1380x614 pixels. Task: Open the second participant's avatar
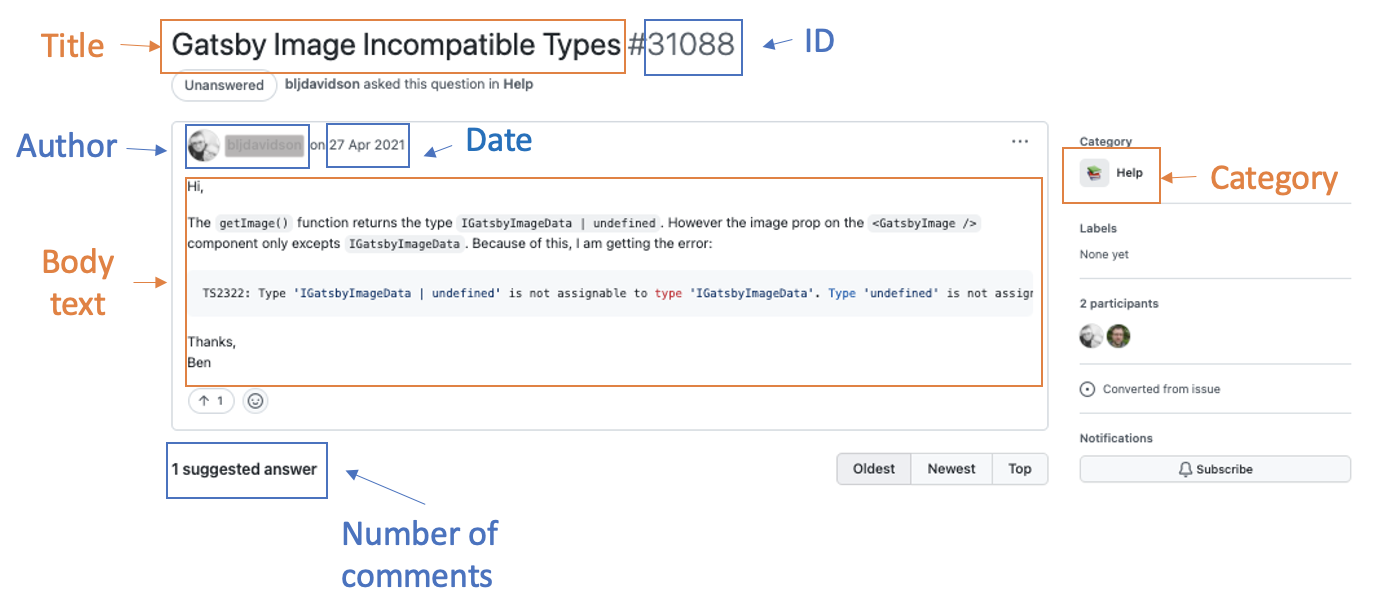pyautogui.click(x=1118, y=336)
